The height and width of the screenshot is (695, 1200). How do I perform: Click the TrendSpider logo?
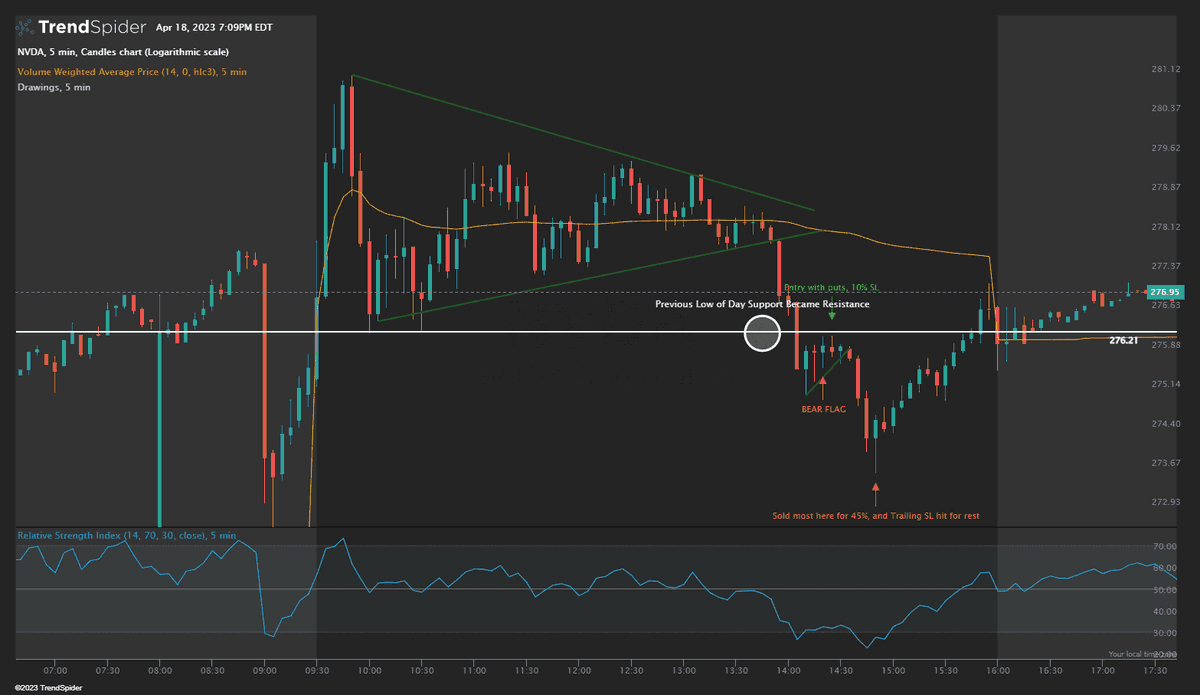79,27
